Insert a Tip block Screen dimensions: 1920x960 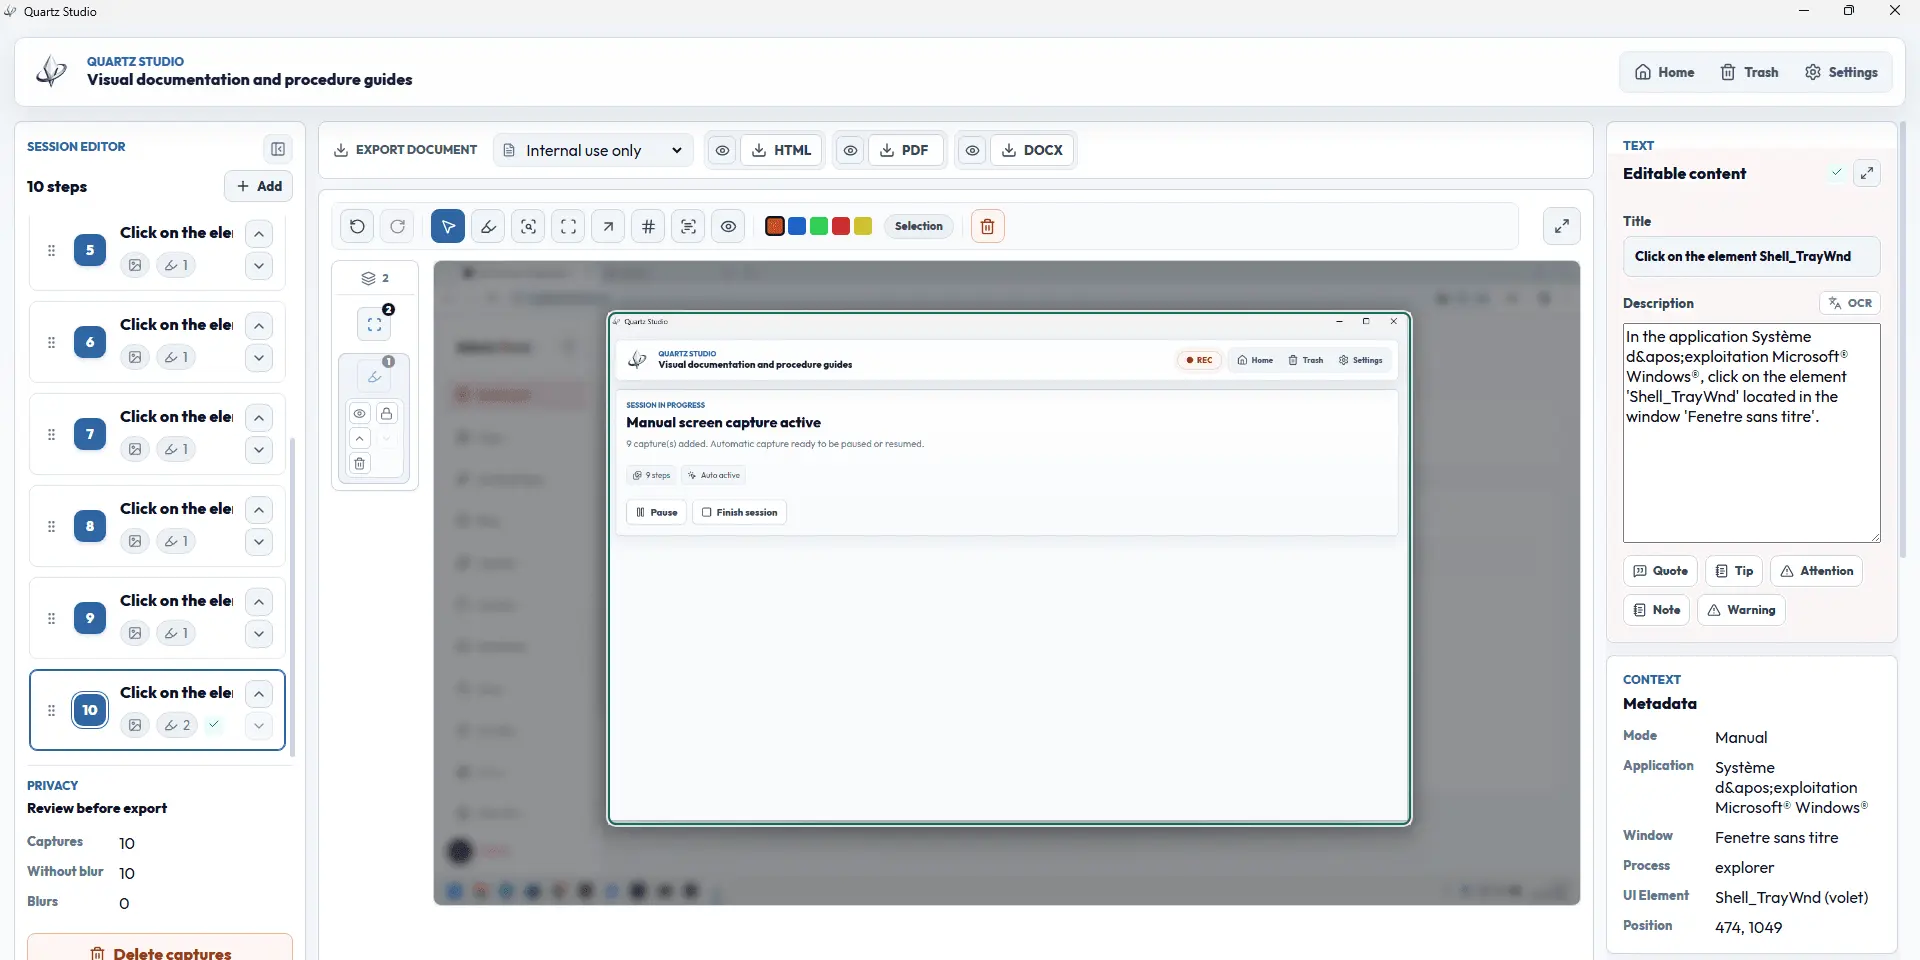pos(1734,571)
